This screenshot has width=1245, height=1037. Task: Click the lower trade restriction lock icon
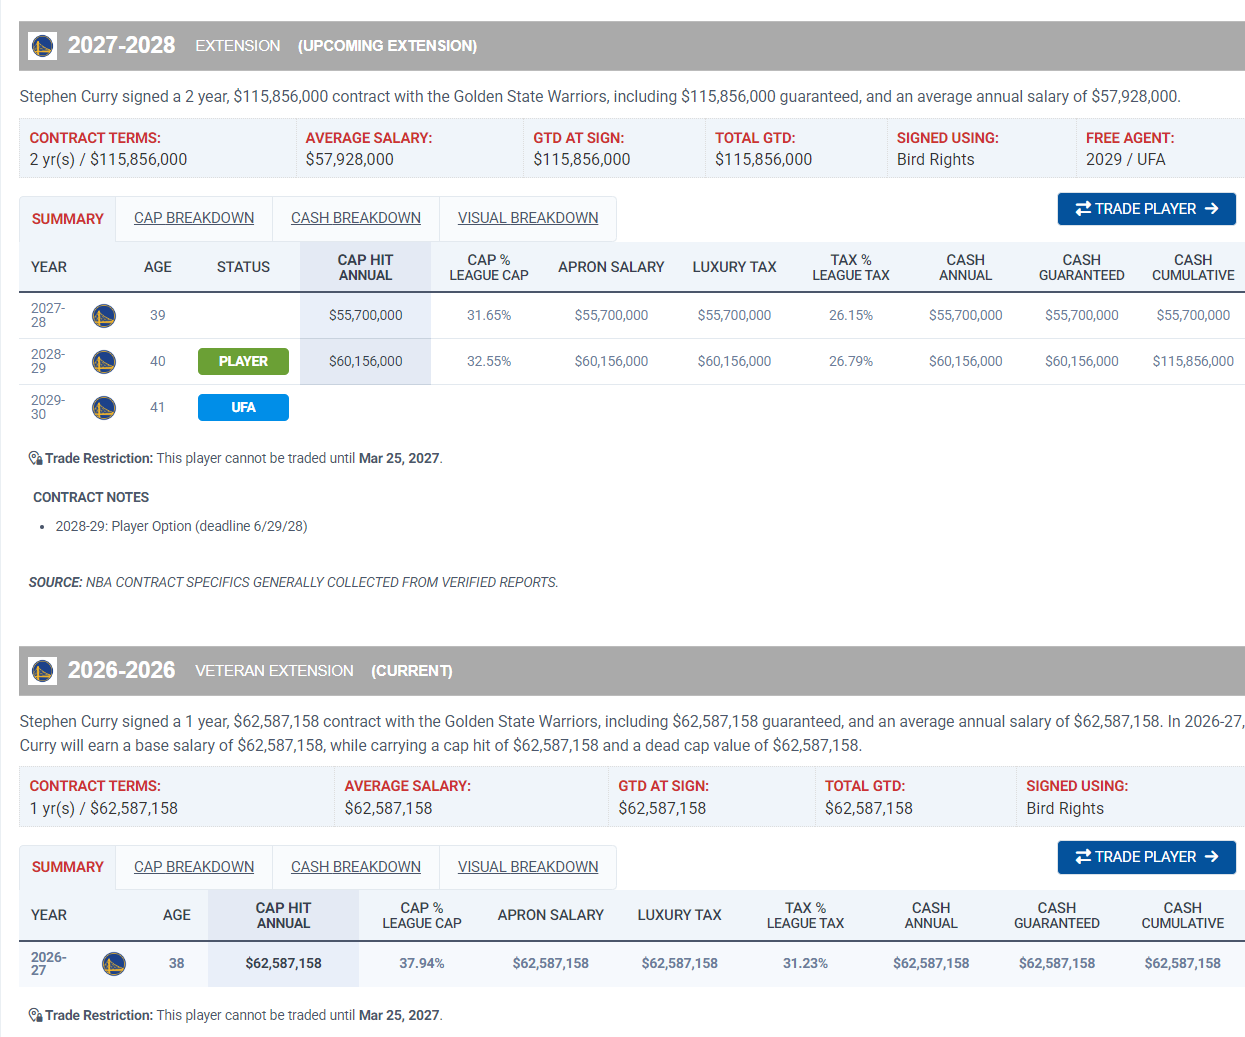pyautogui.click(x=36, y=1015)
